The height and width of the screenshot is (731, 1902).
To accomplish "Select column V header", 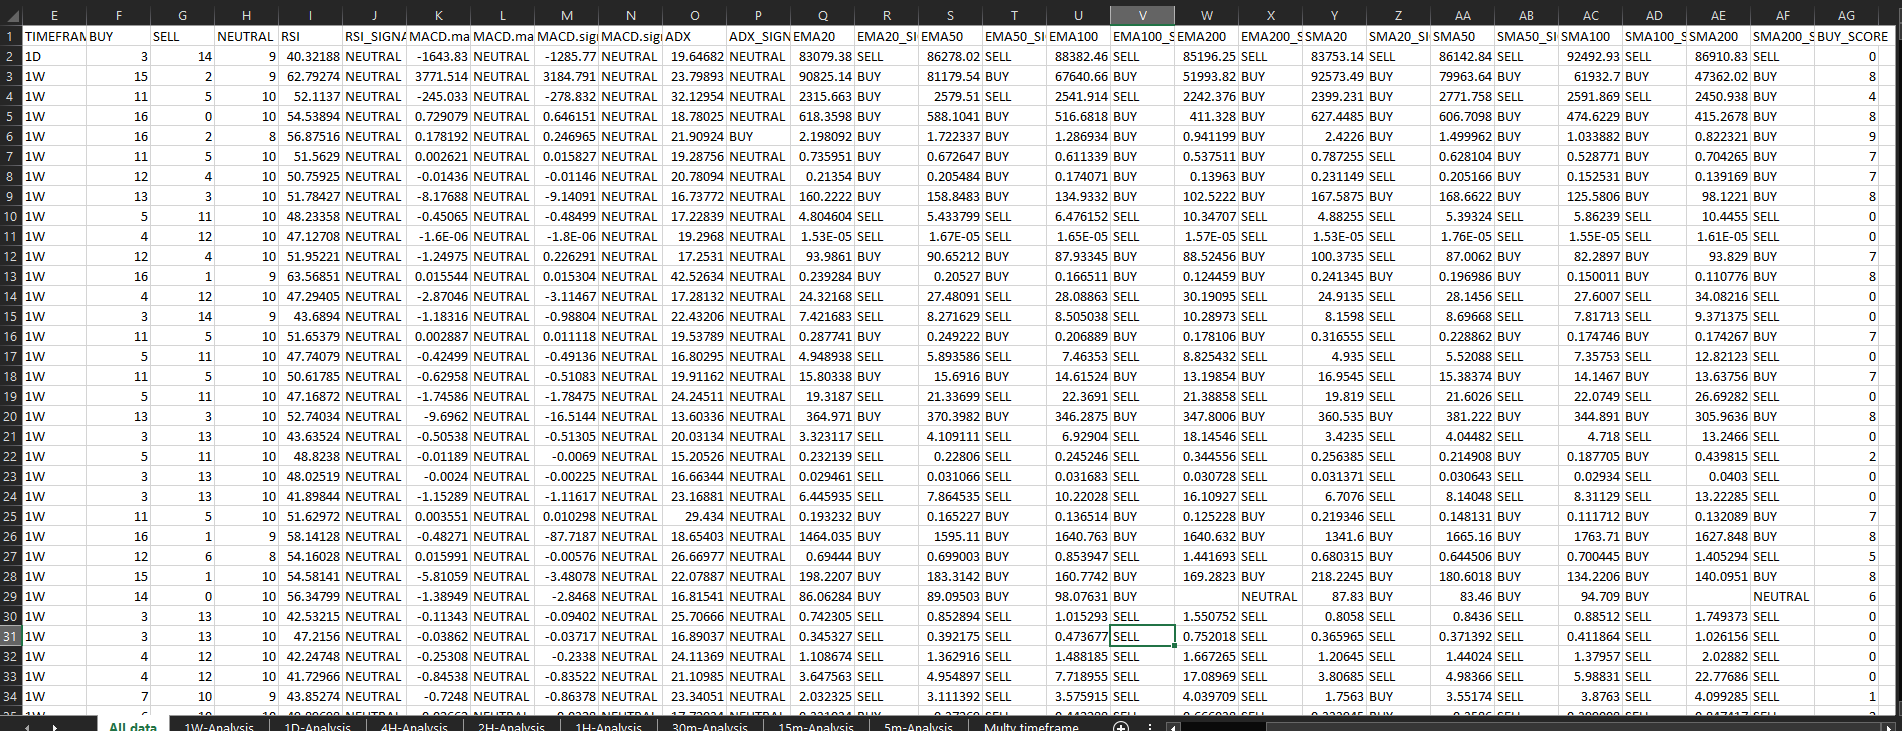I will pyautogui.click(x=1142, y=16).
